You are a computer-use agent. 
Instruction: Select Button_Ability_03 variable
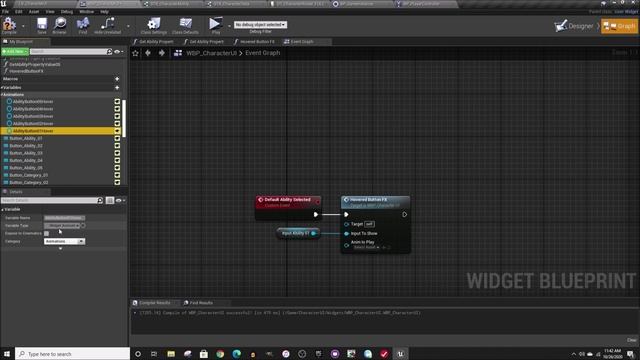point(26,153)
